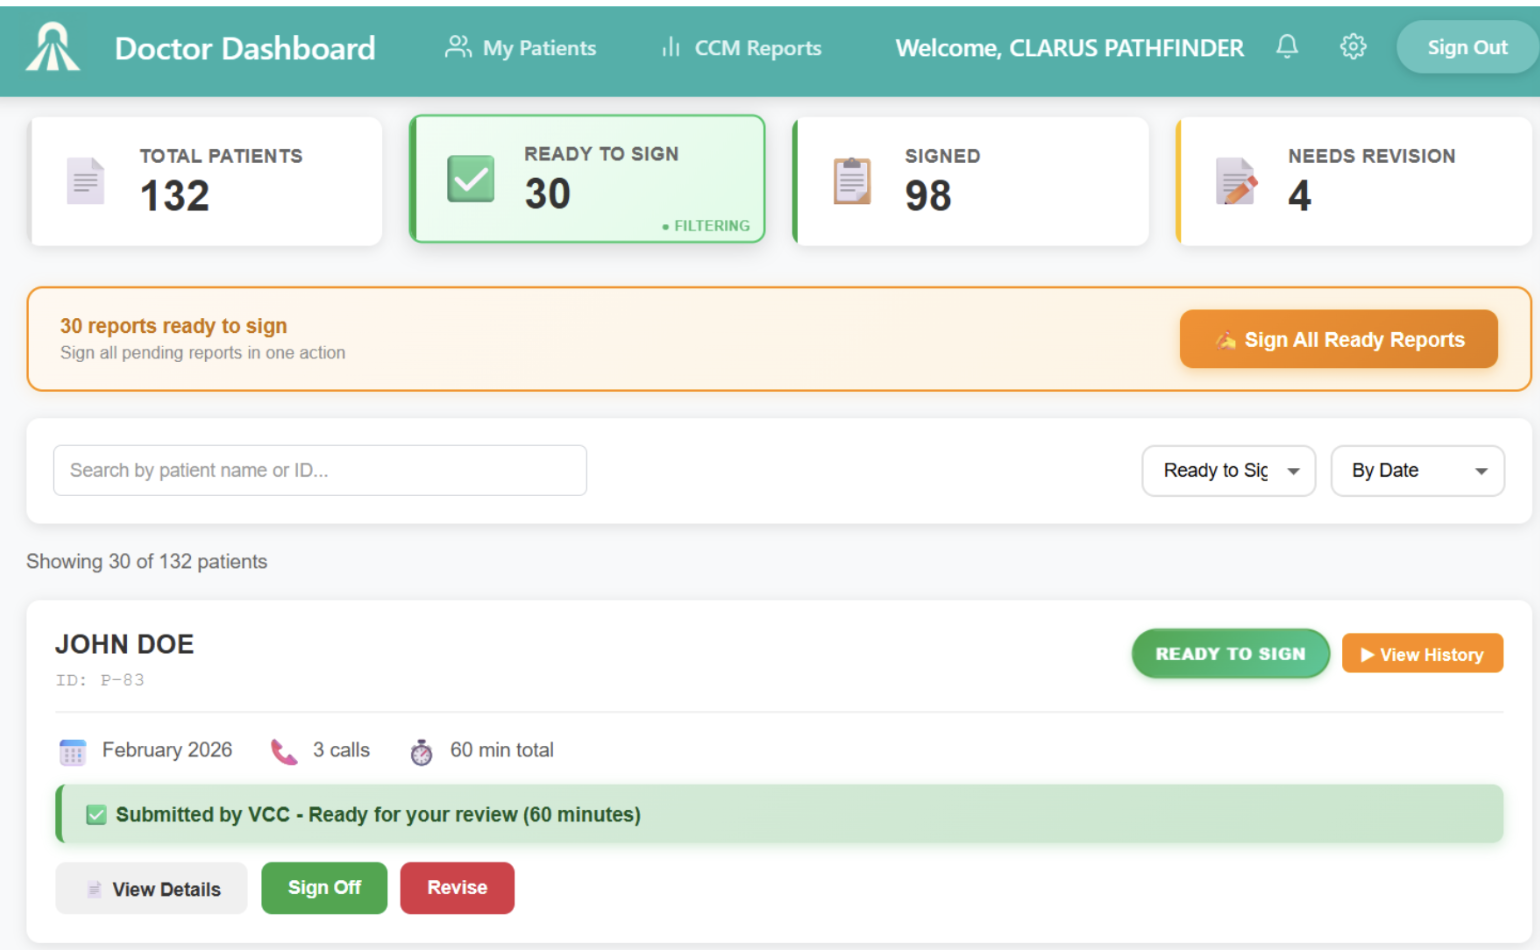Click the bell notification icon

(1288, 46)
